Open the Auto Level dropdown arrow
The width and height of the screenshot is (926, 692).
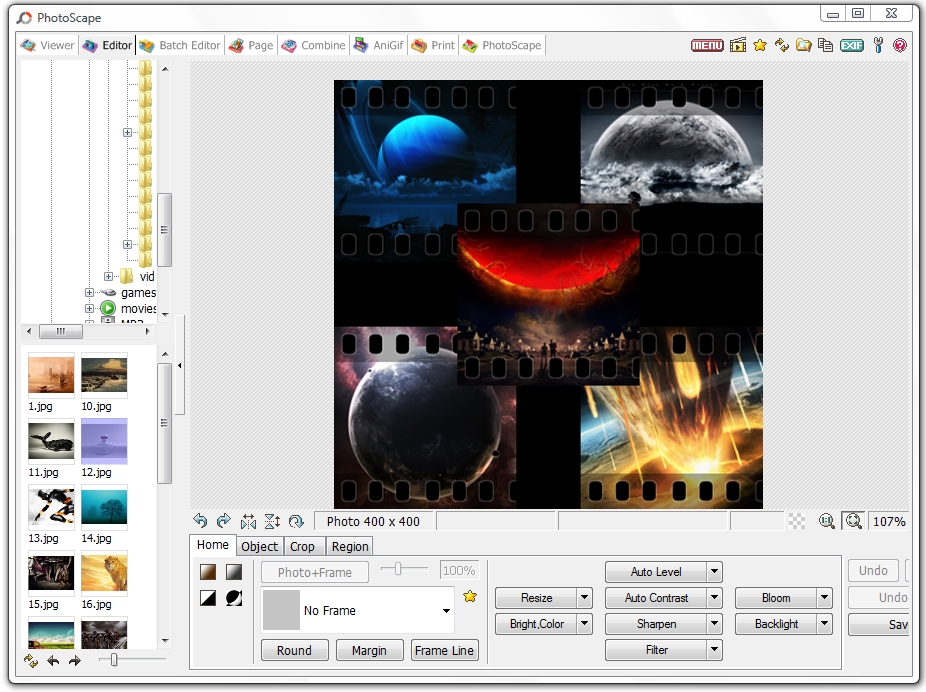pyautogui.click(x=715, y=572)
